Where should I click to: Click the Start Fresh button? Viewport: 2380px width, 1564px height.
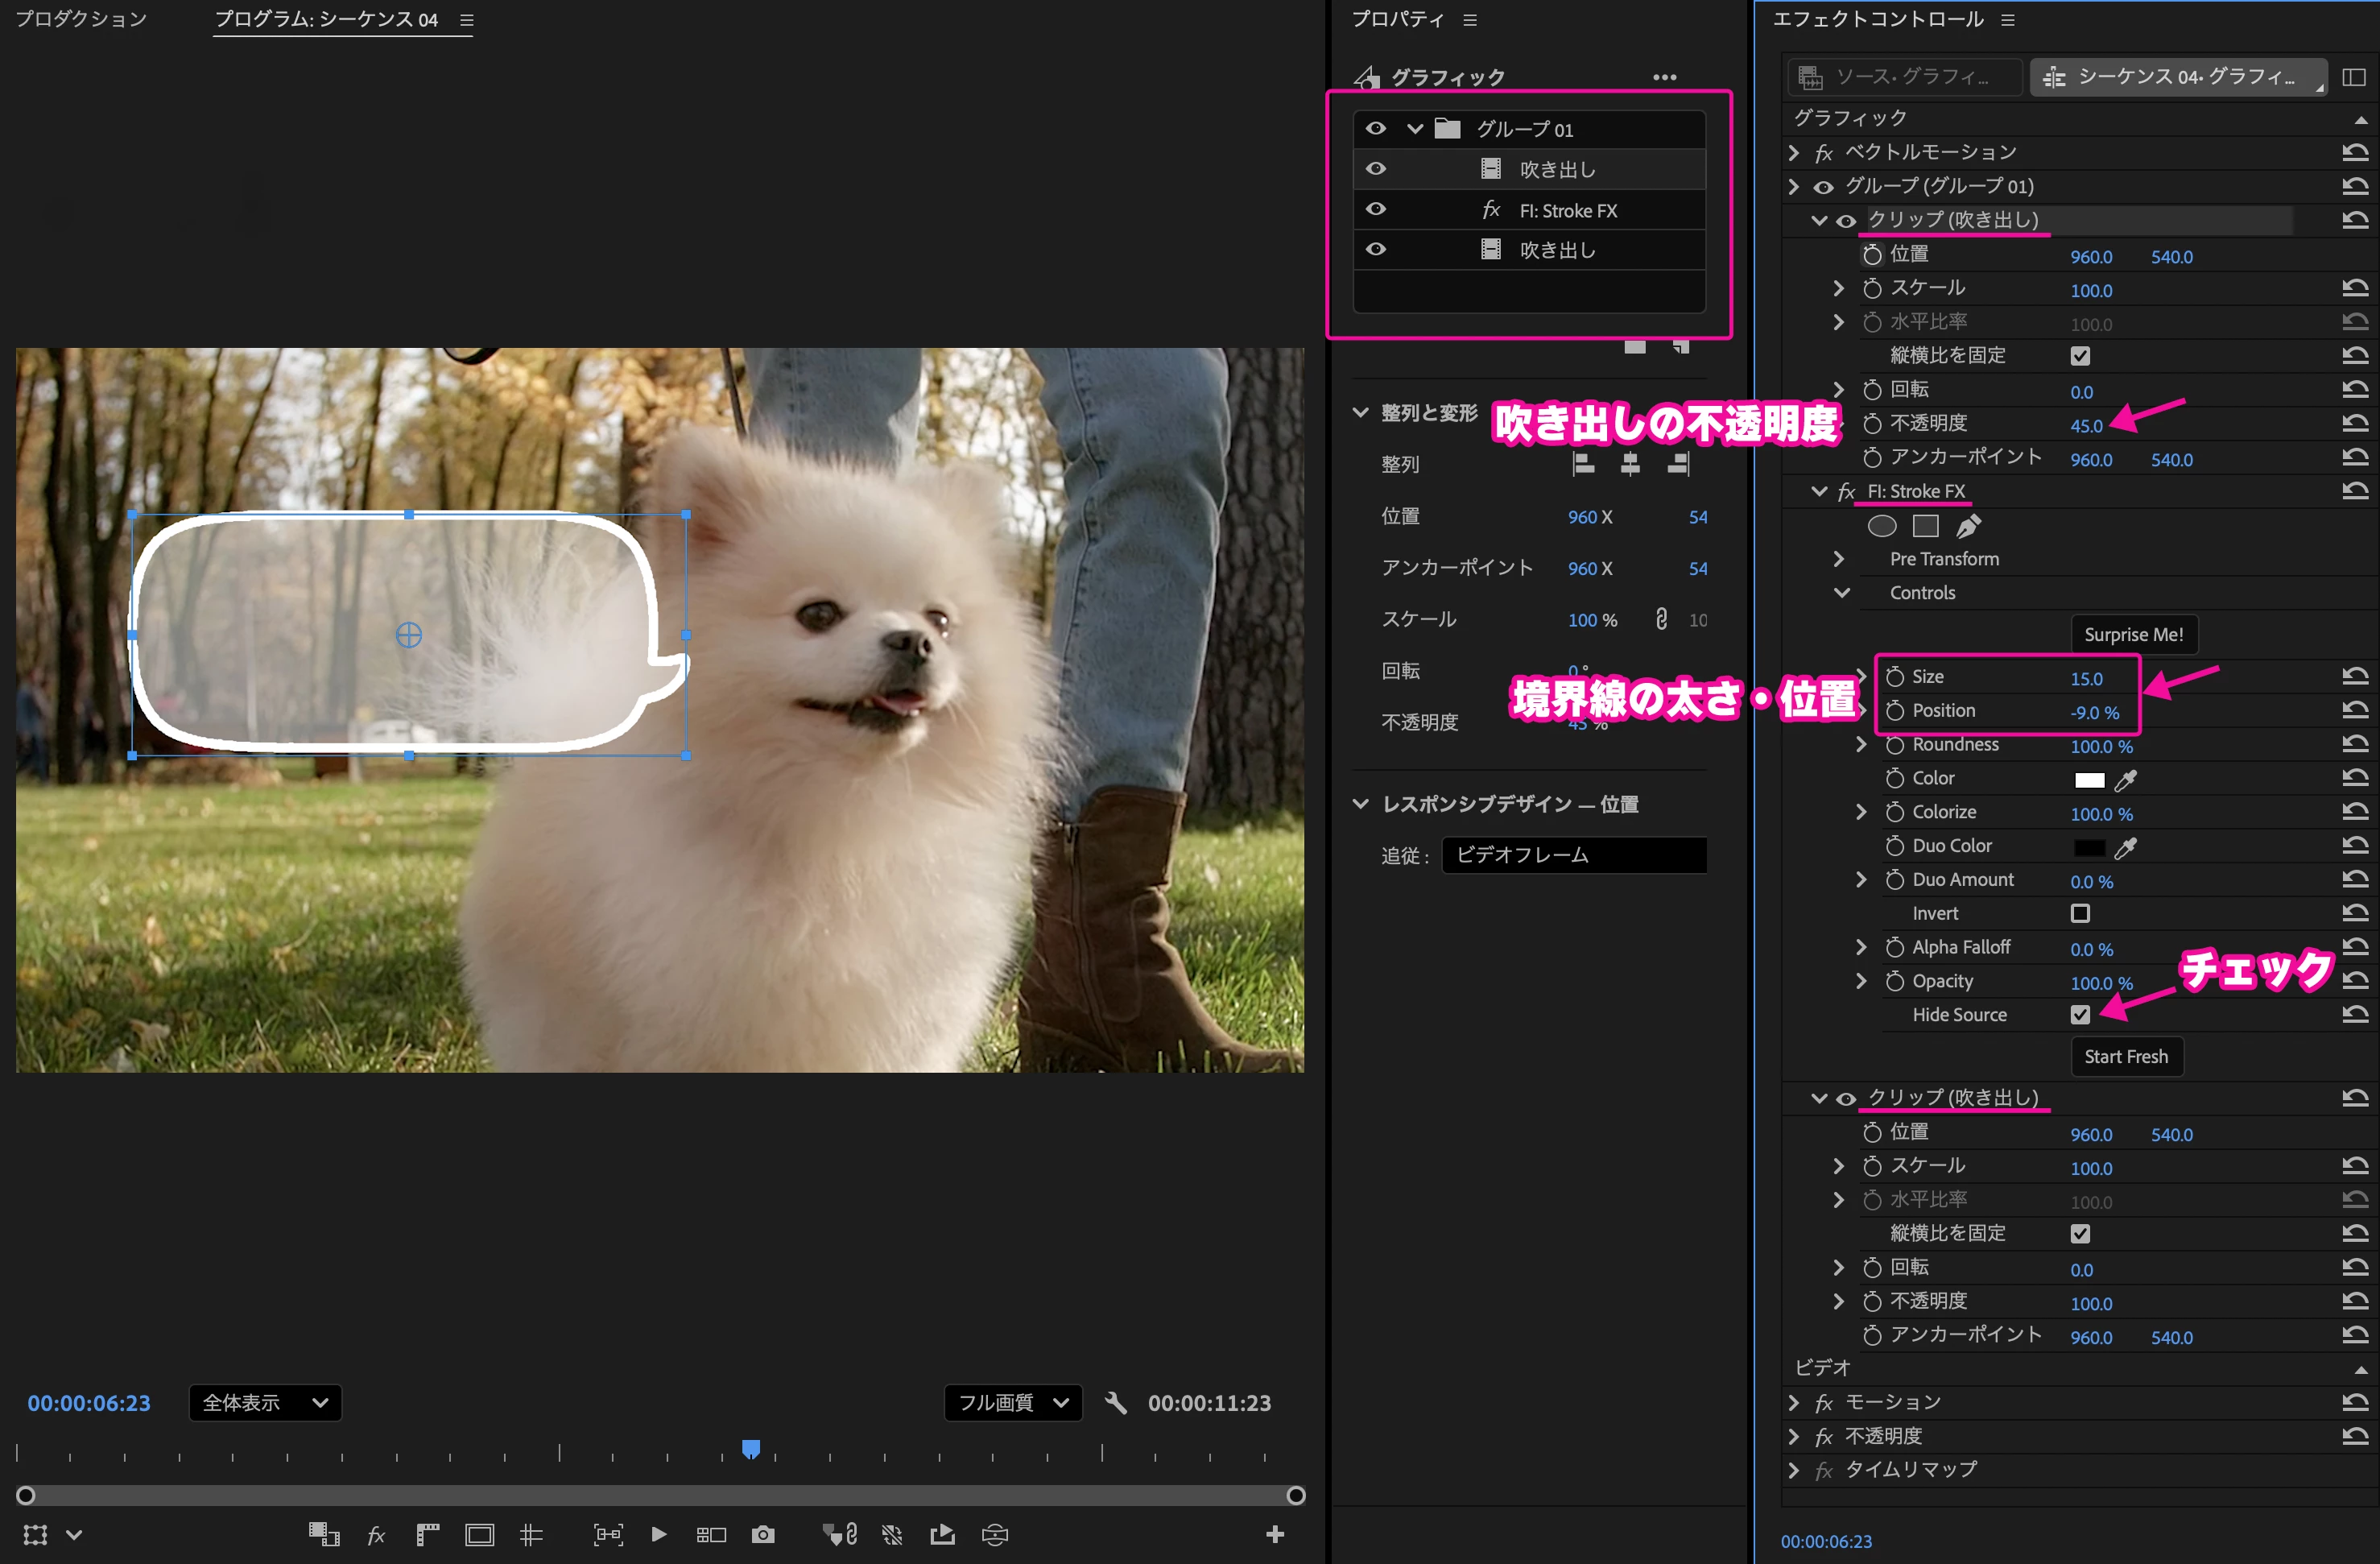click(x=2126, y=1056)
